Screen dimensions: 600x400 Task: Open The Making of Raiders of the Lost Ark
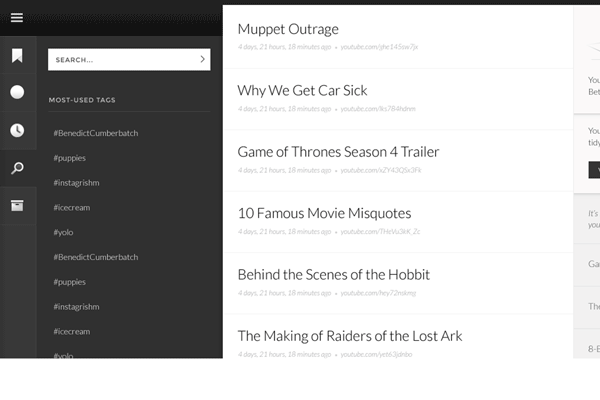coord(349,336)
